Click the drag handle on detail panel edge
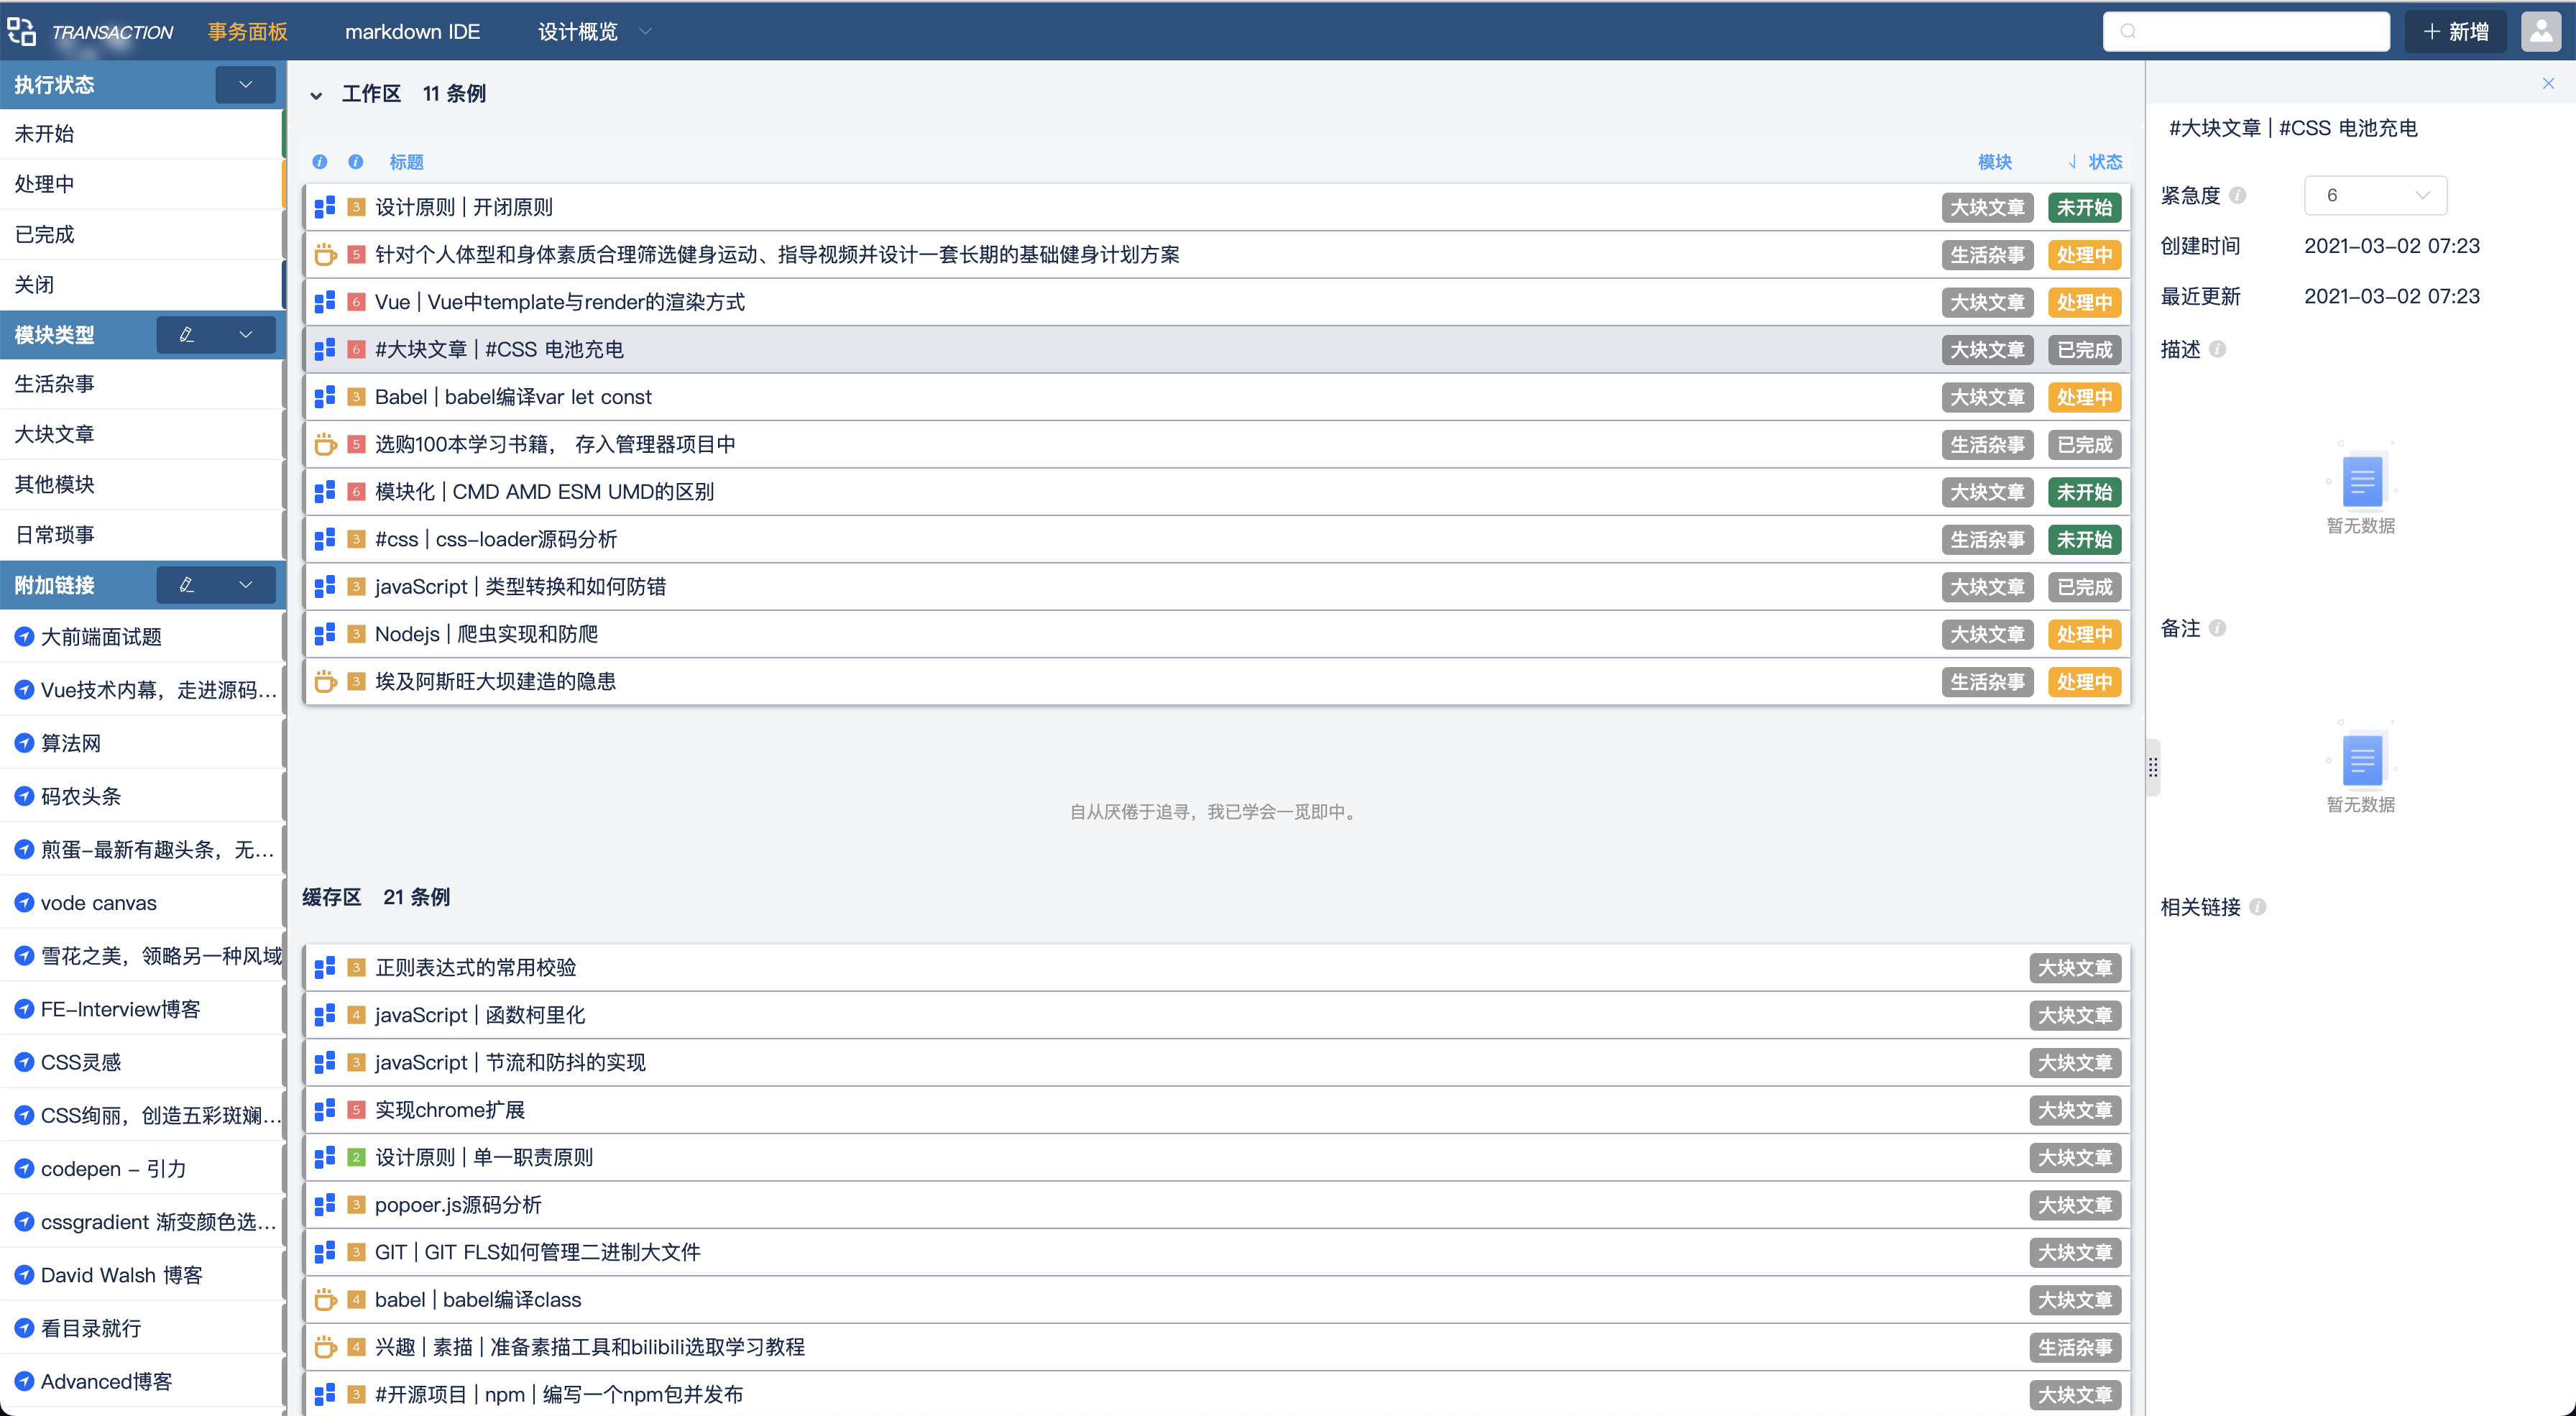This screenshot has height=1416, width=2576. 2153,767
